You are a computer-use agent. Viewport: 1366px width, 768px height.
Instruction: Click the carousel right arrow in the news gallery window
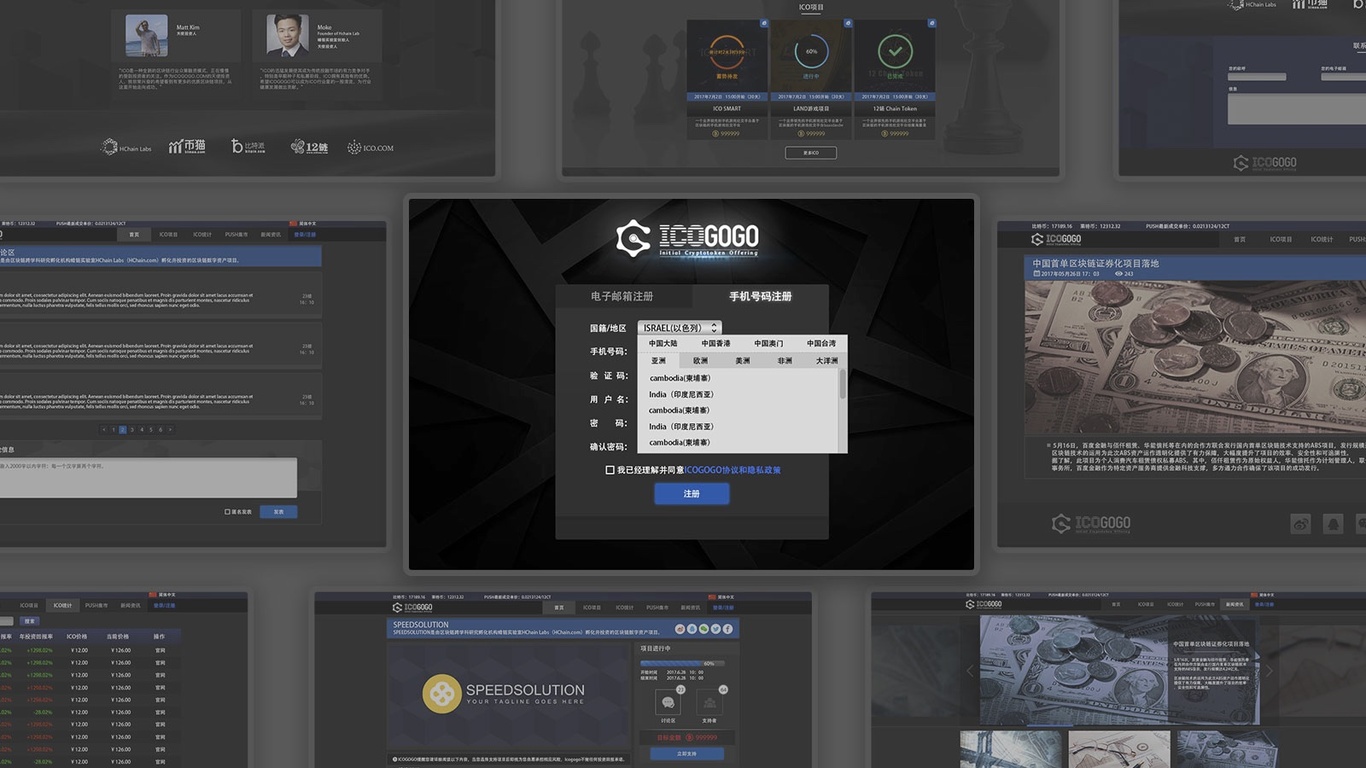click(1269, 671)
